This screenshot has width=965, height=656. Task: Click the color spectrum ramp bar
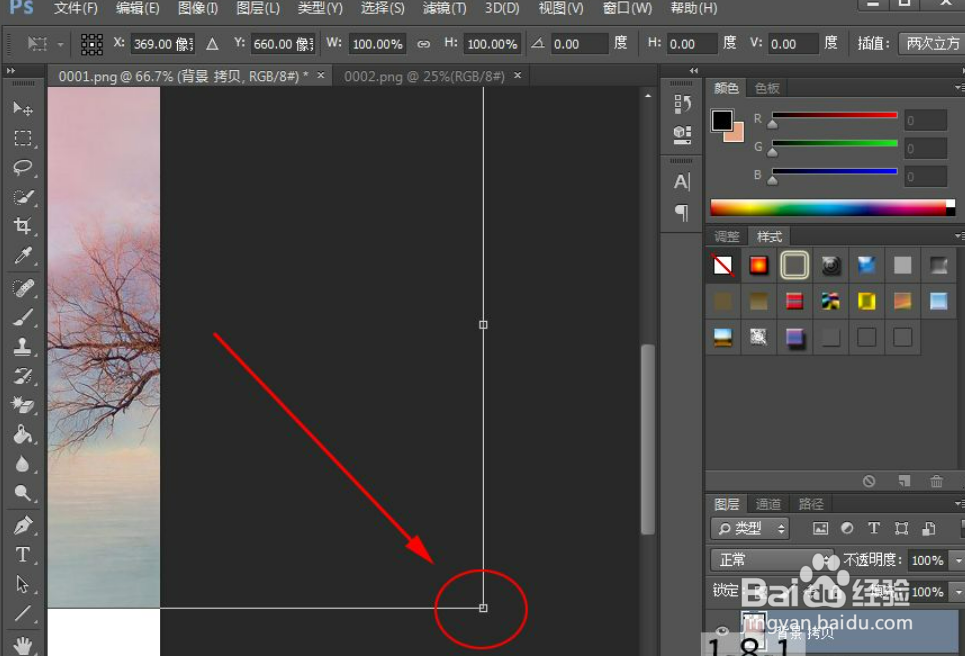(x=832, y=207)
